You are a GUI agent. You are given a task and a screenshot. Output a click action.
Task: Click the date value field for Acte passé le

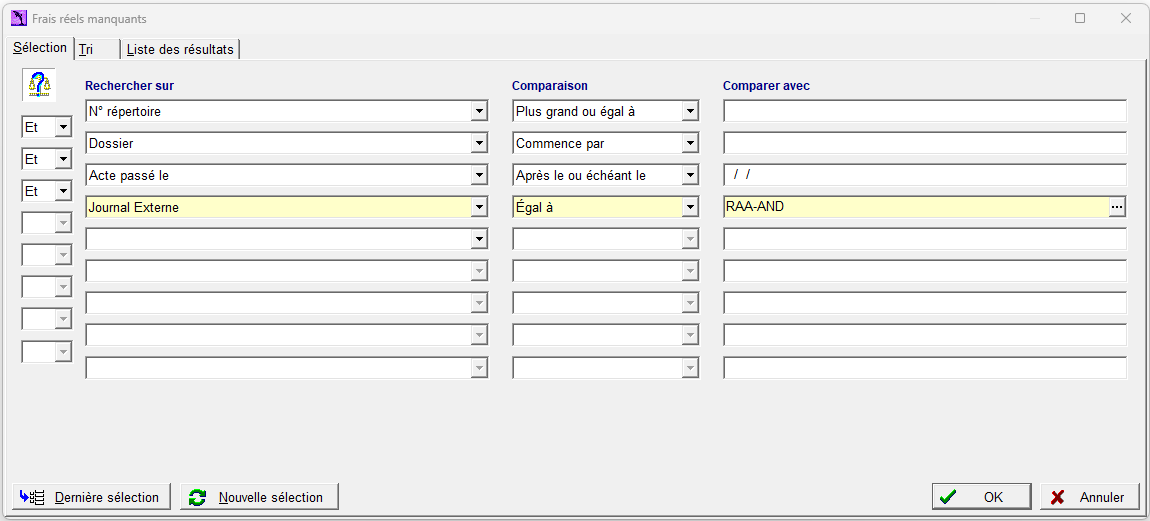click(925, 175)
